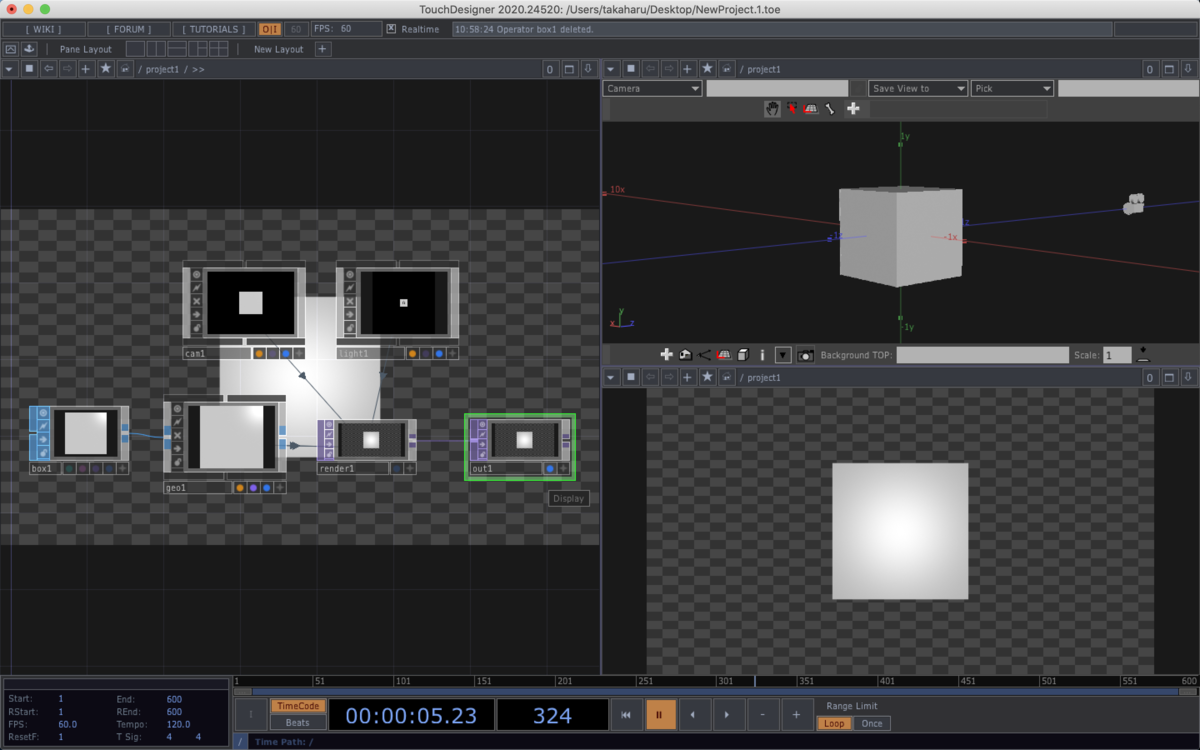The height and width of the screenshot is (750, 1200).
Task: Step one frame backward
Action: pyautogui.click(x=694, y=715)
